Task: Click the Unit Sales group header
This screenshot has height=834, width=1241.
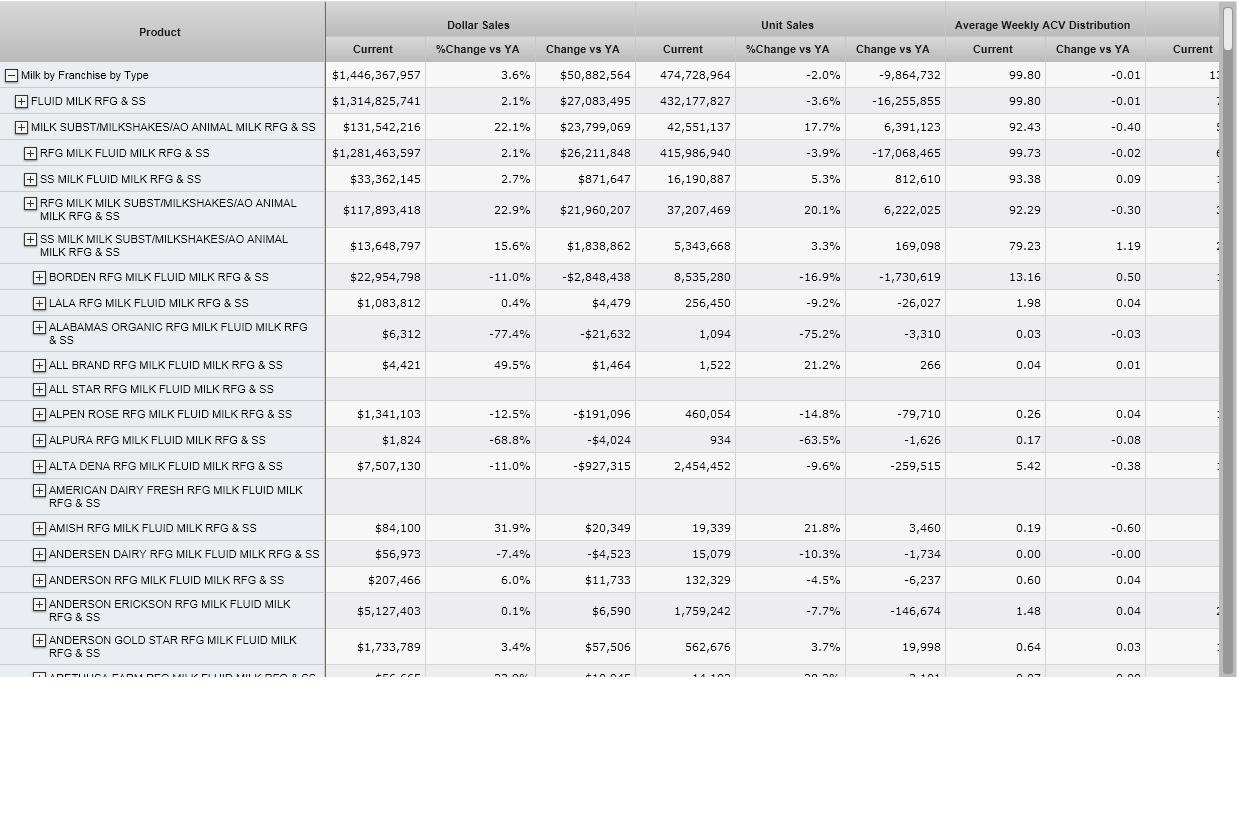Action: [x=787, y=25]
